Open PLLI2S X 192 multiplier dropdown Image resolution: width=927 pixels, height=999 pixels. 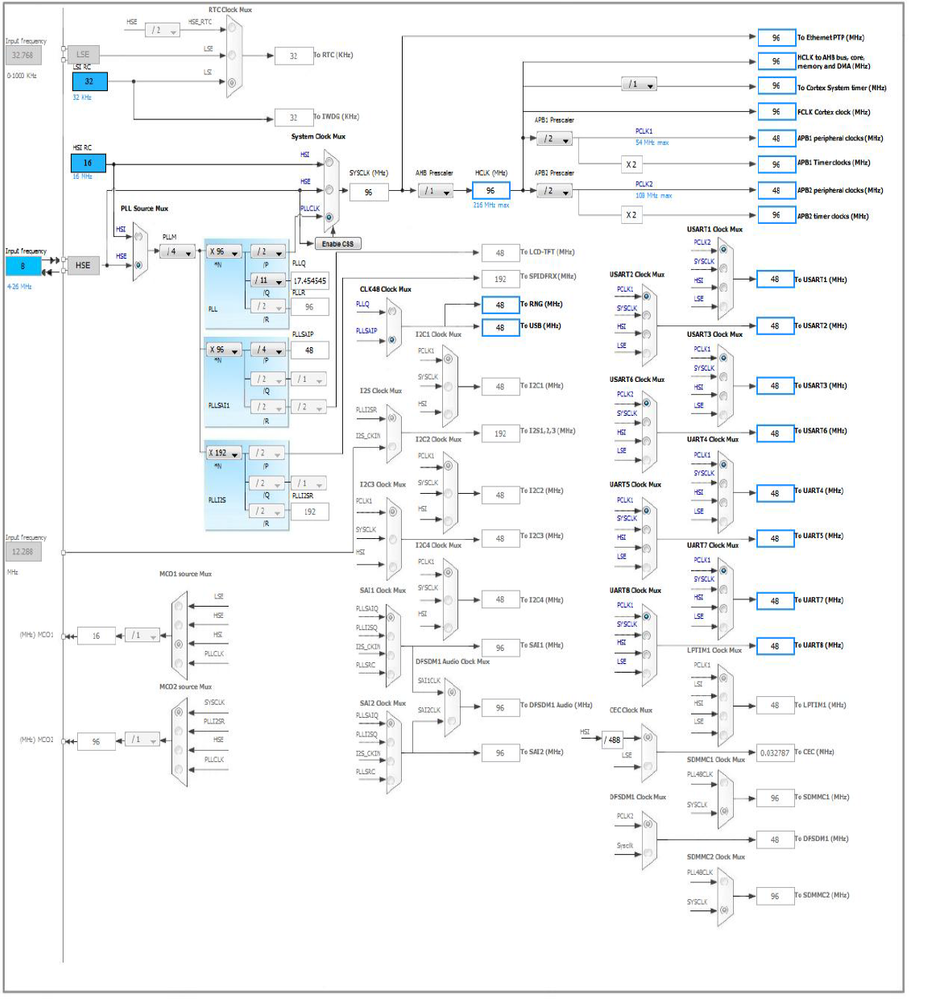(x=223, y=453)
